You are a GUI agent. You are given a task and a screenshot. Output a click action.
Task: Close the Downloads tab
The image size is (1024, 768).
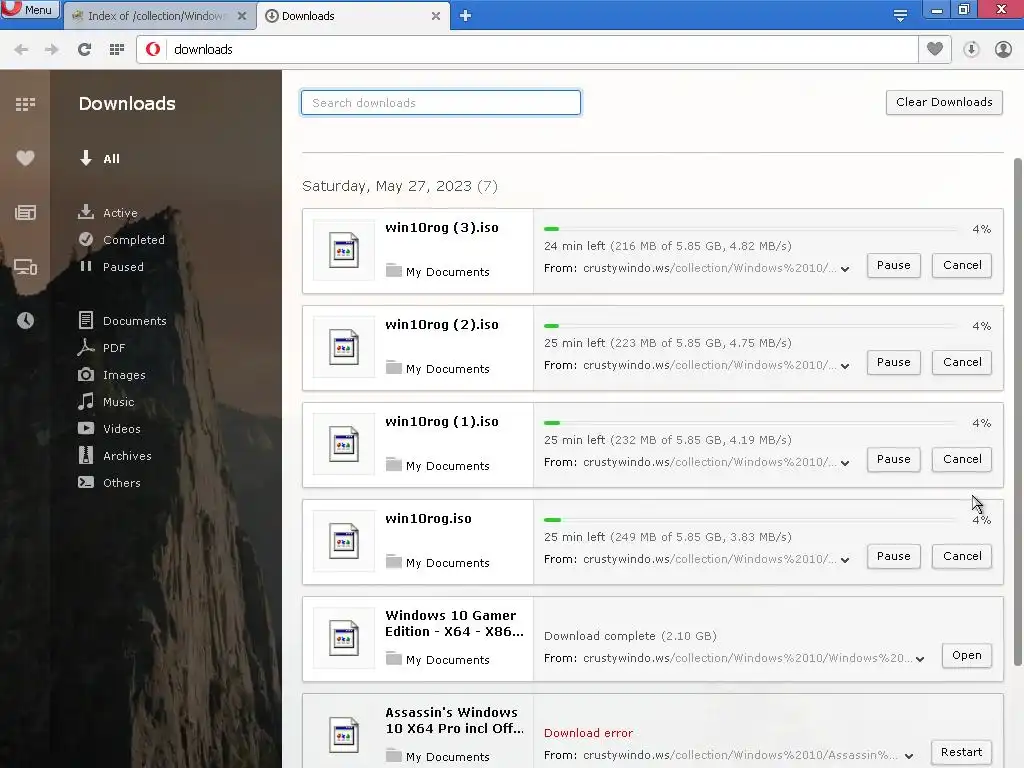point(436,16)
